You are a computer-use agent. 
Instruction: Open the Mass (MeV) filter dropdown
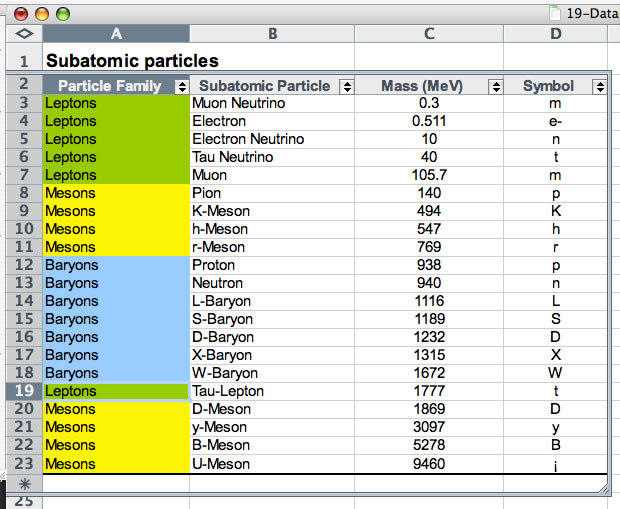click(x=495, y=86)
